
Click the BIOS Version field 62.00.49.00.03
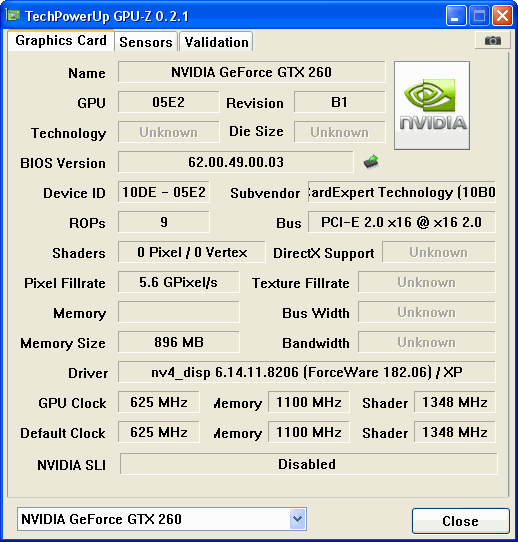(x=236, y=162)
